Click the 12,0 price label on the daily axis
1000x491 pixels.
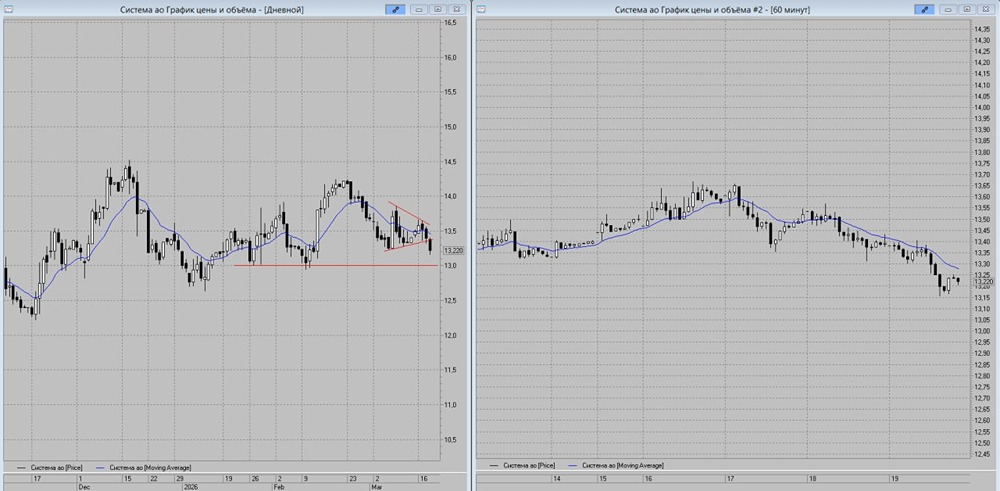[450, 335]
